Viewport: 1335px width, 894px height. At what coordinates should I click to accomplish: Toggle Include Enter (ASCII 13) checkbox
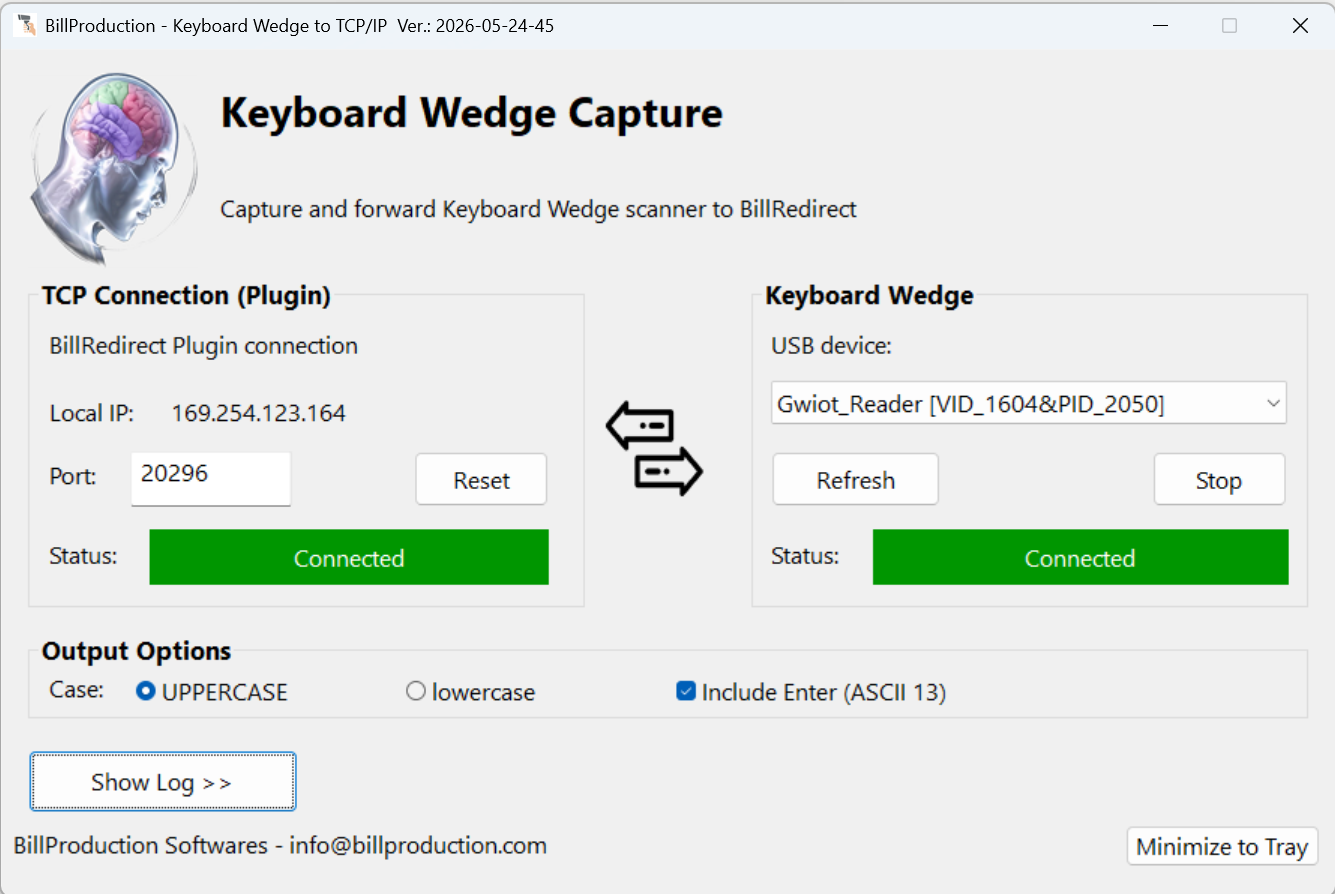click(811, 692)
